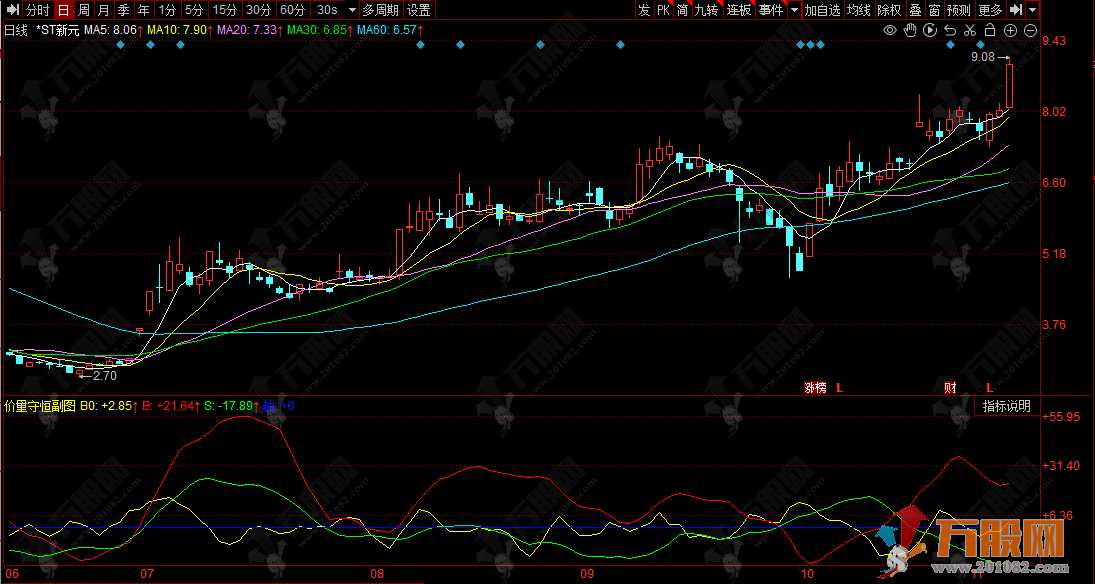The height and width of the screenshot is (584, 1095).
Task: Select the scissors cut tool
Action: 970,31
